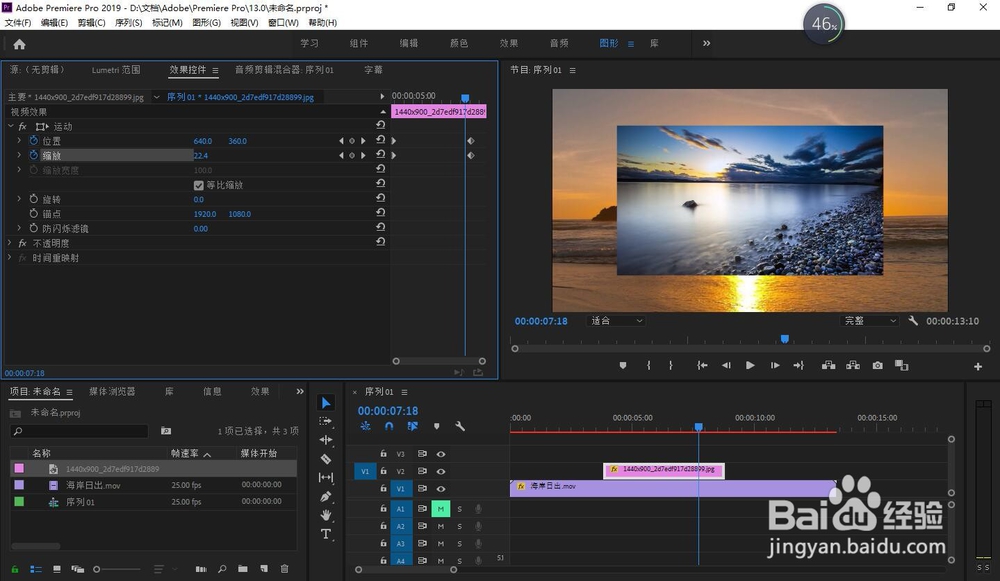Open the 适合 zoom level dropdown
This screenshot has width=1000, height=581.
tap(616, 321)
